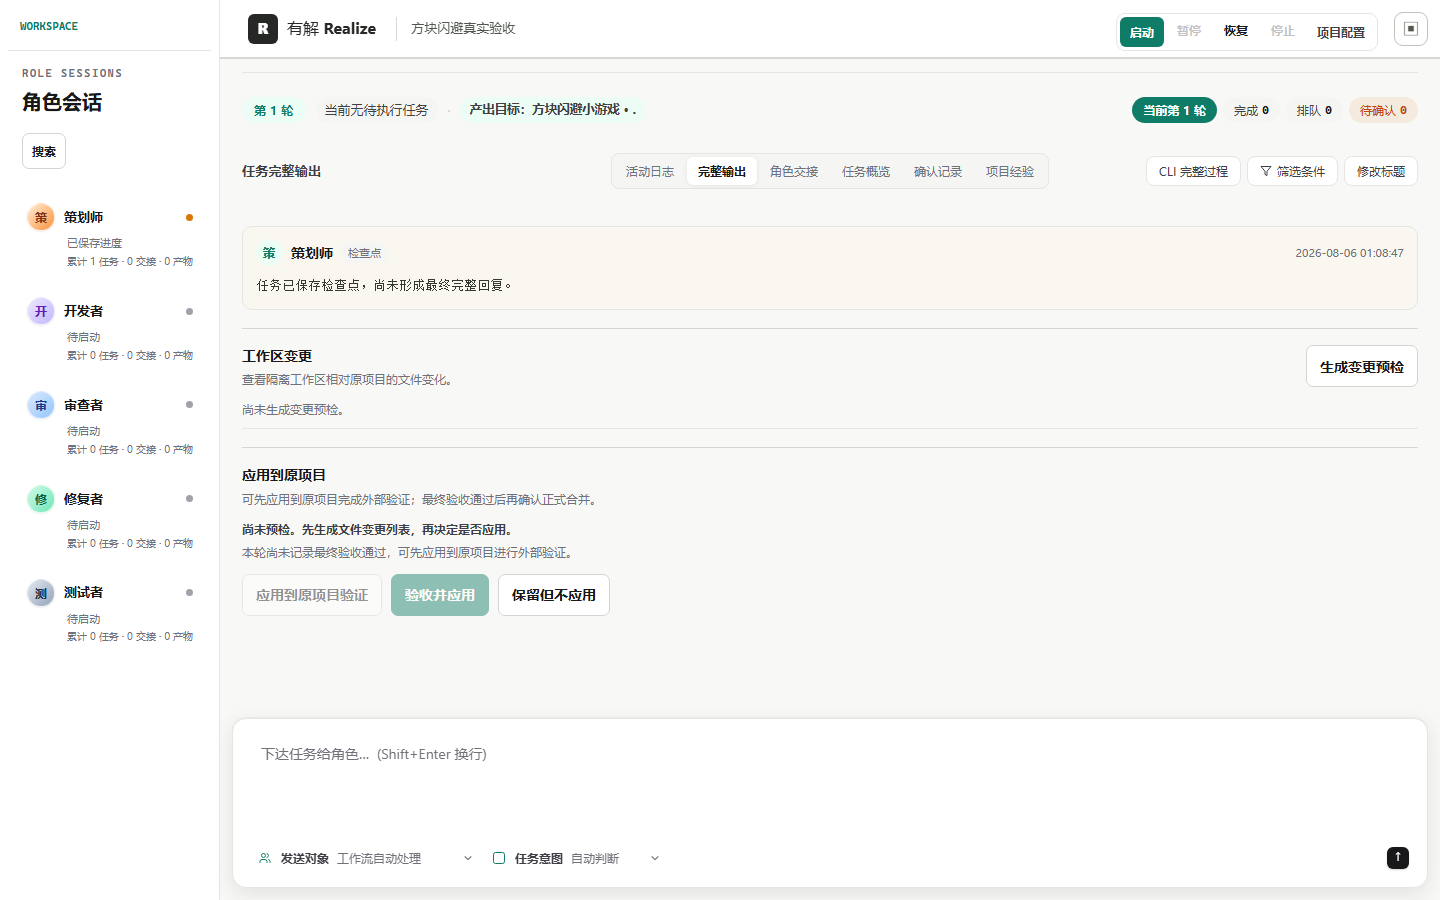The width and height of the screenshot is (1440, 900).
Task: Tick the 任务意图 checkbox
Action: 499,858
